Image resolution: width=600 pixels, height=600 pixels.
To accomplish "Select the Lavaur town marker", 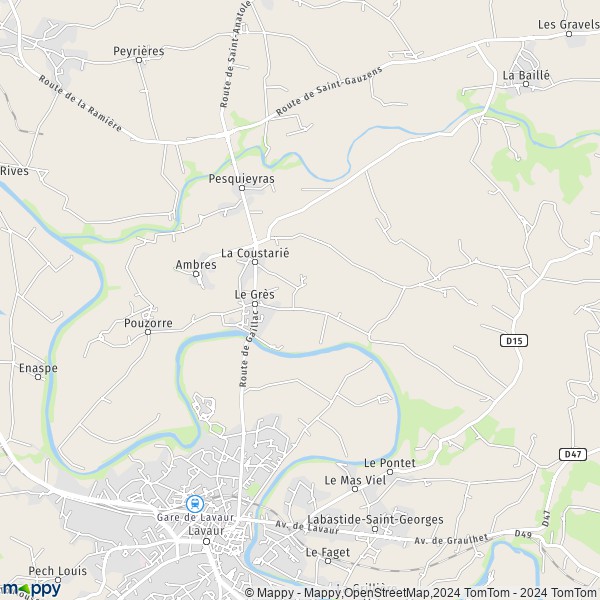I will (207, 541).
